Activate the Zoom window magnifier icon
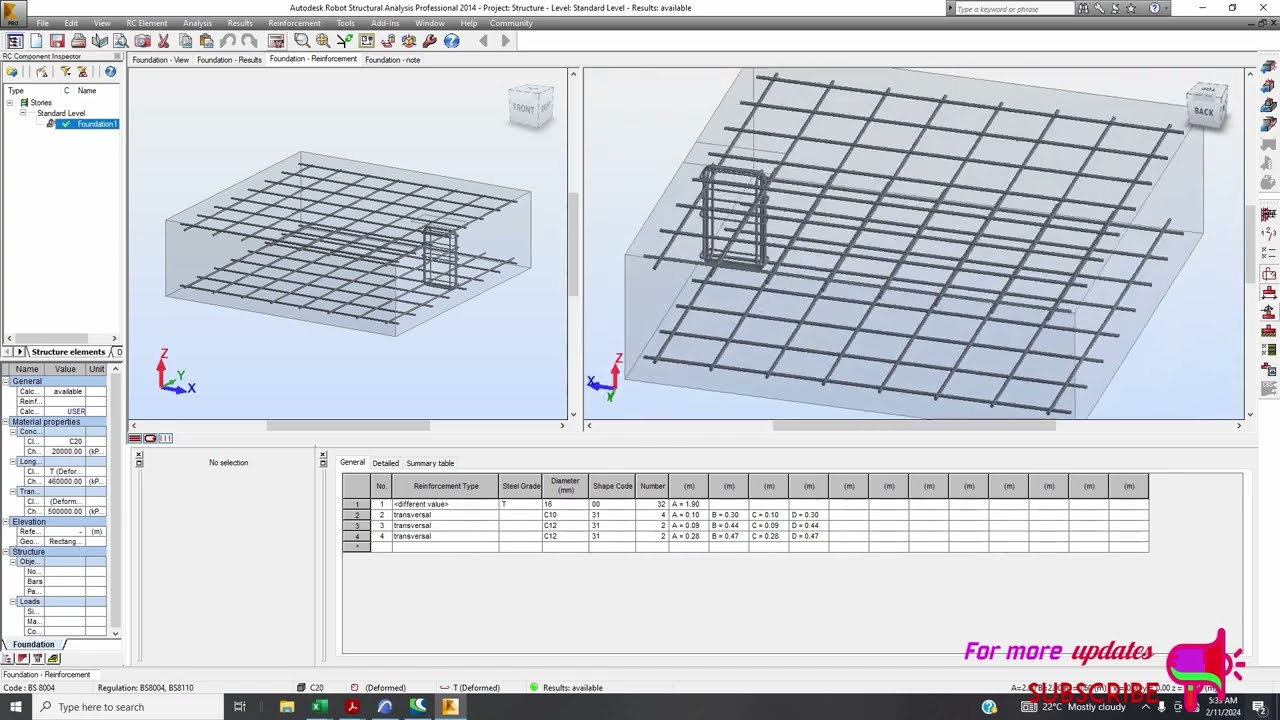The image size is (1280, 720). point(301,41)
